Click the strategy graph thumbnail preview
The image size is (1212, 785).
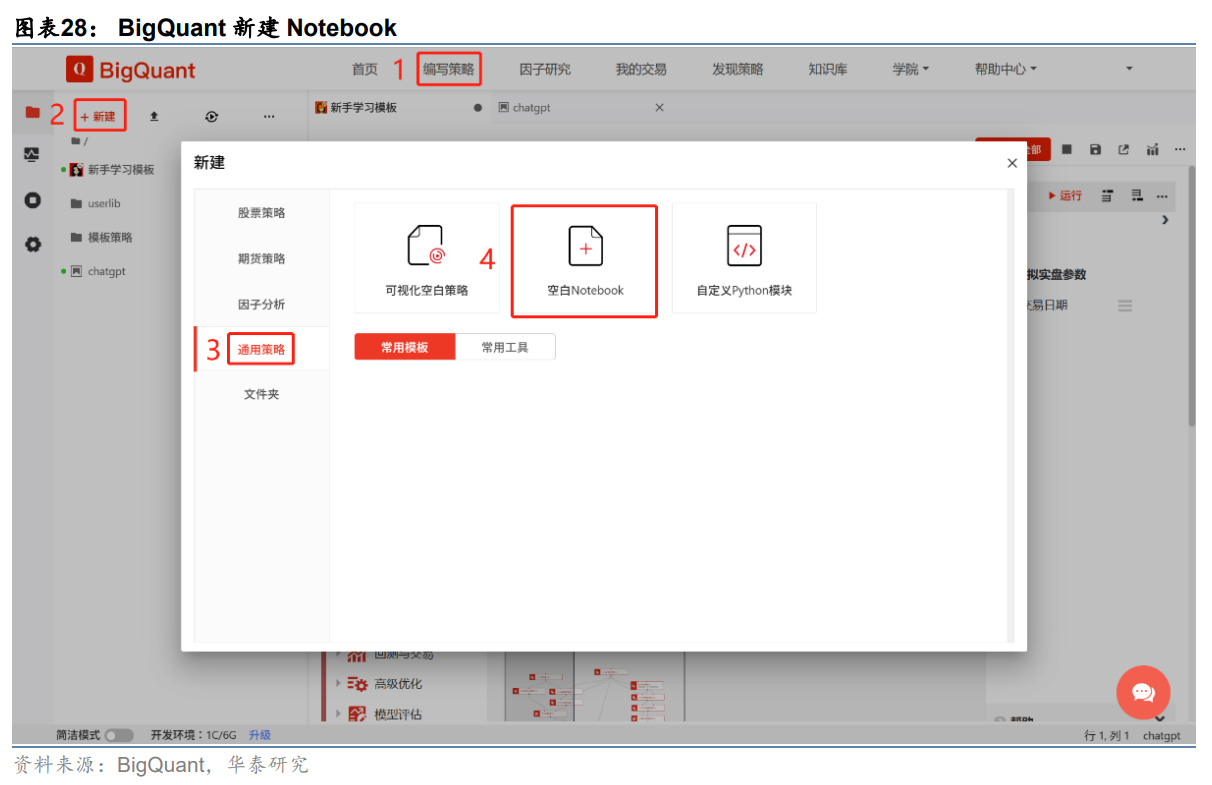point(594,686)
